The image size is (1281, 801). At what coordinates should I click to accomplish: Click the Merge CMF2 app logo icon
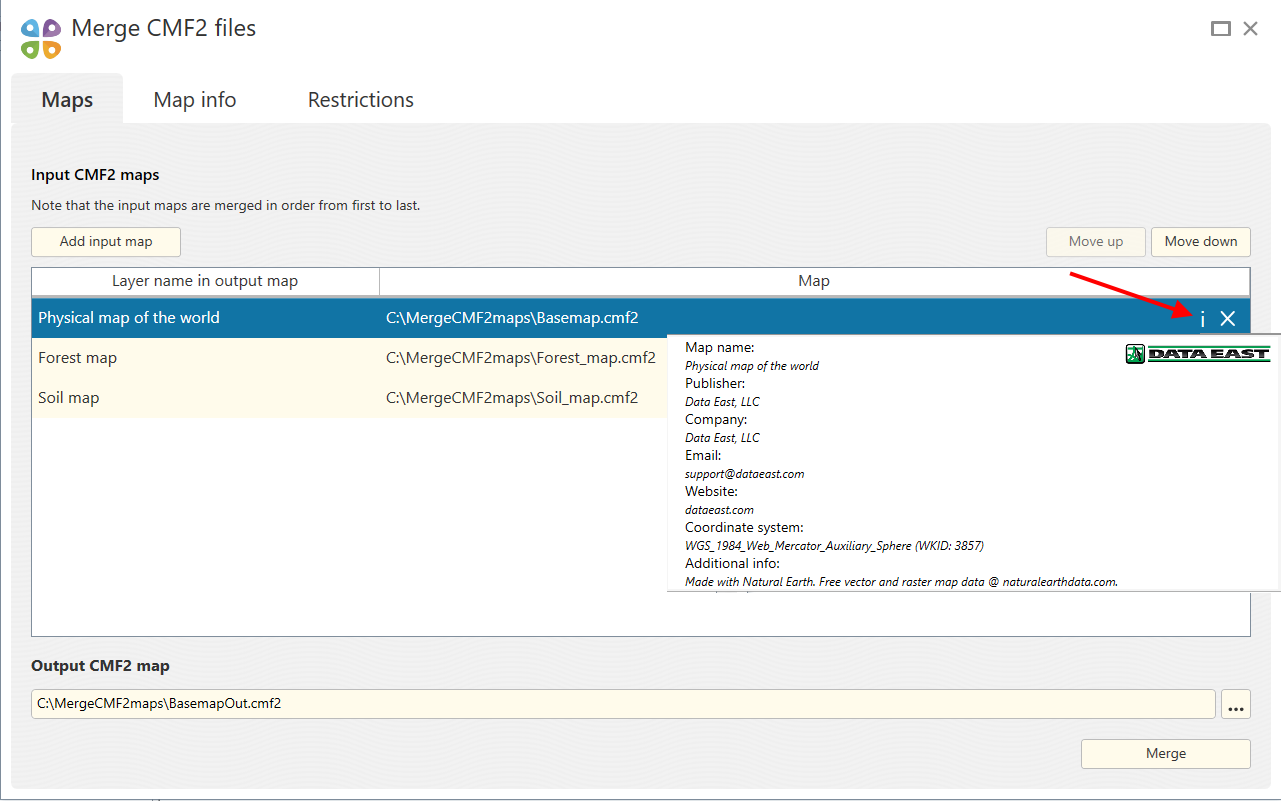tap(41, 38)
